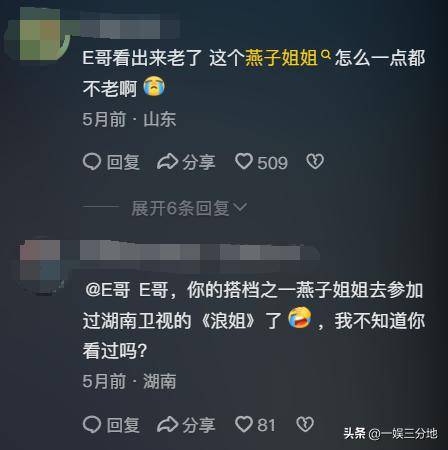Share the second comment using arrow icon
Viewport: 448px width, 450px height.
tap(167, 425)
